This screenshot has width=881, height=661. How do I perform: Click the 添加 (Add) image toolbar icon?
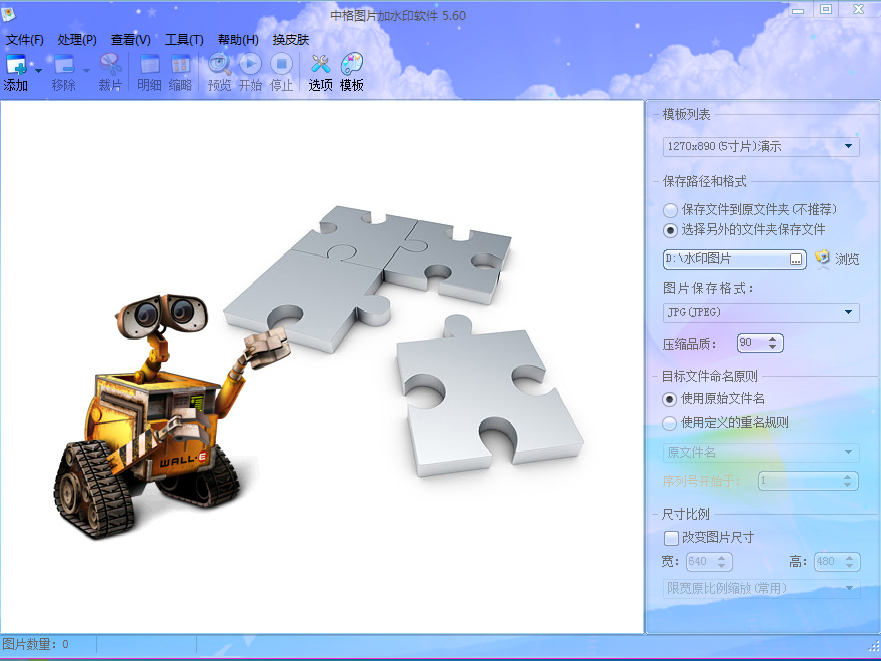[16, 65]
